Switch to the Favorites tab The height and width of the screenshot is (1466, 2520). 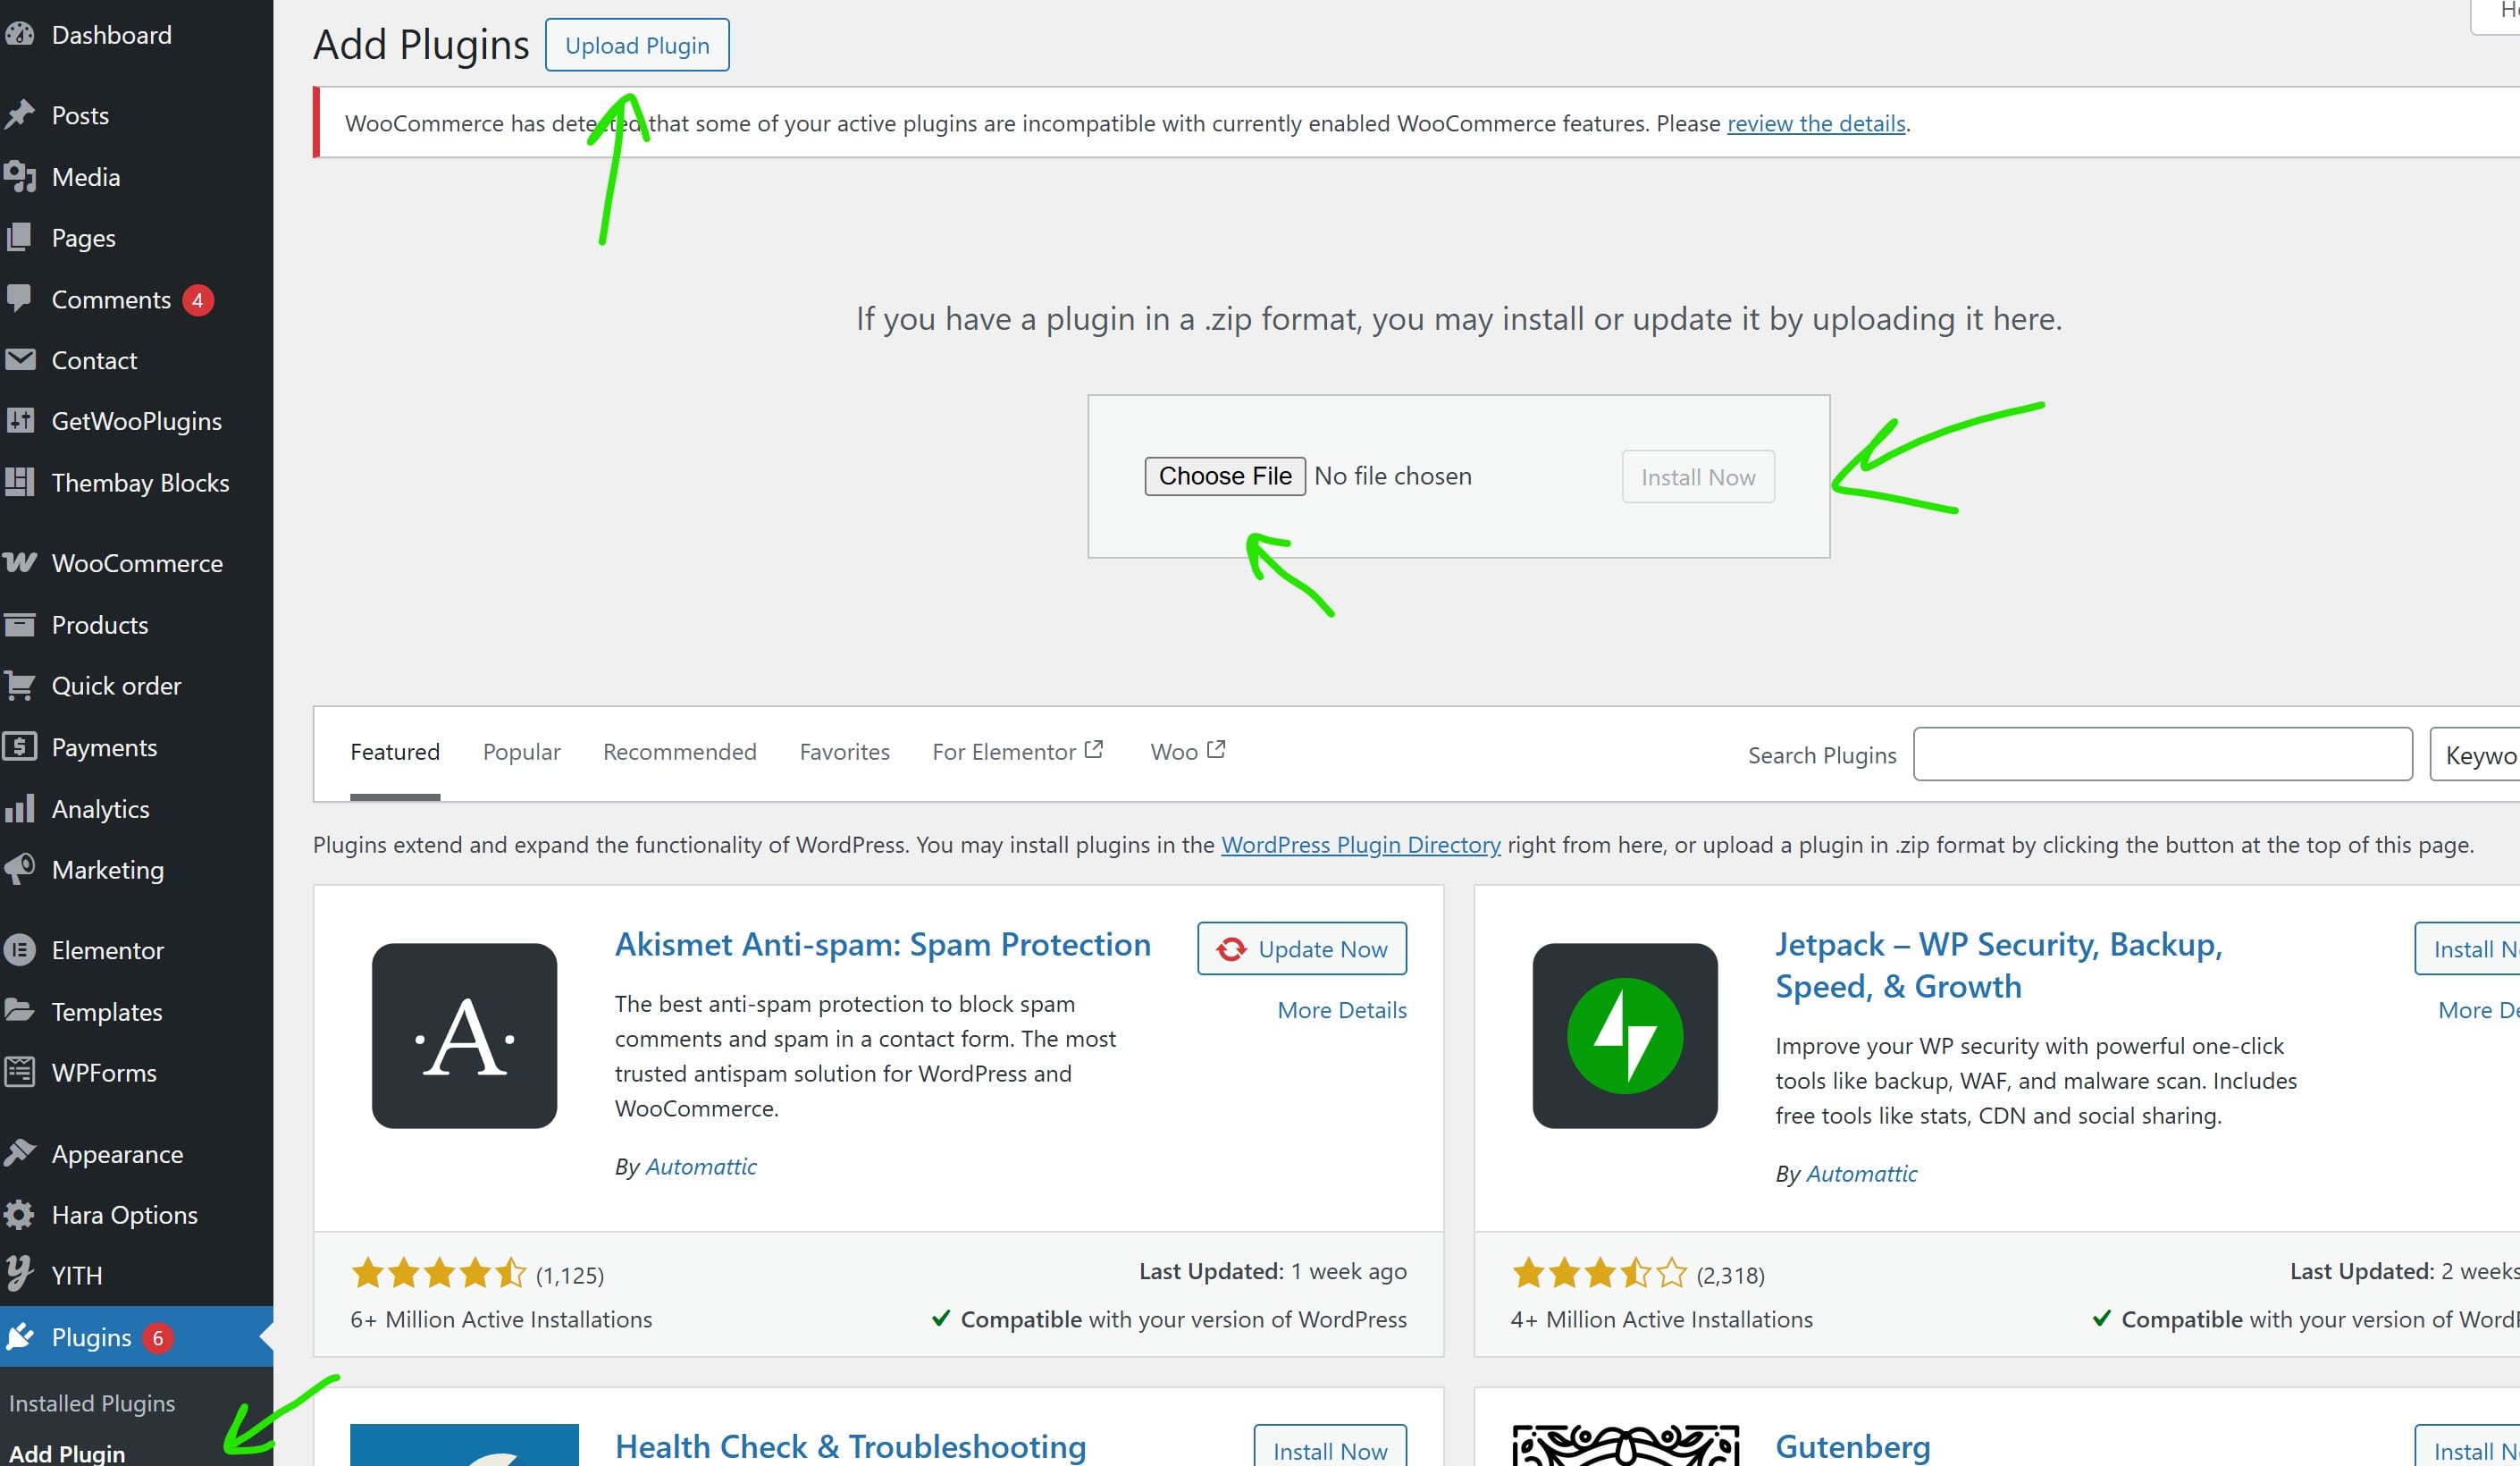tap(845, 752)
